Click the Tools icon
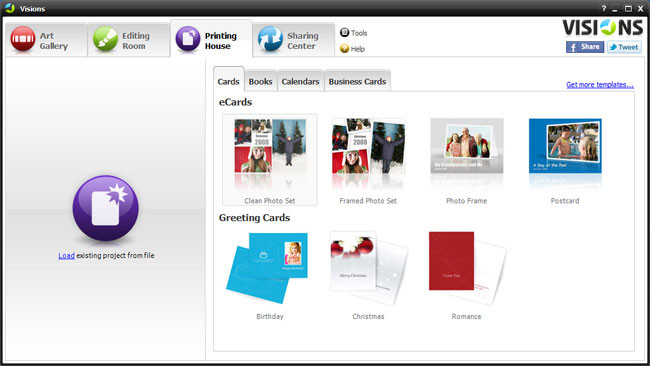The image size is (650, 366). (344, 32)
